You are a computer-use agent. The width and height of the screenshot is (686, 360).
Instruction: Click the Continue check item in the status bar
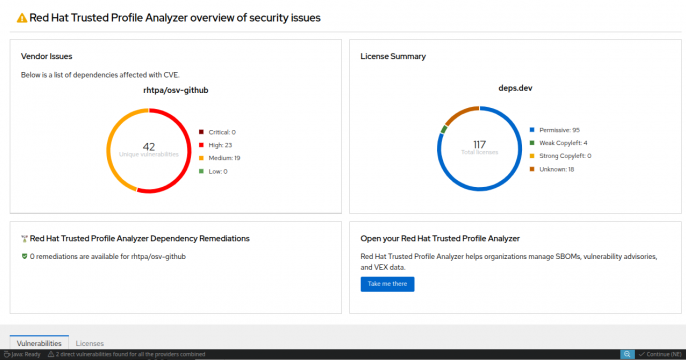click(660, 354)
